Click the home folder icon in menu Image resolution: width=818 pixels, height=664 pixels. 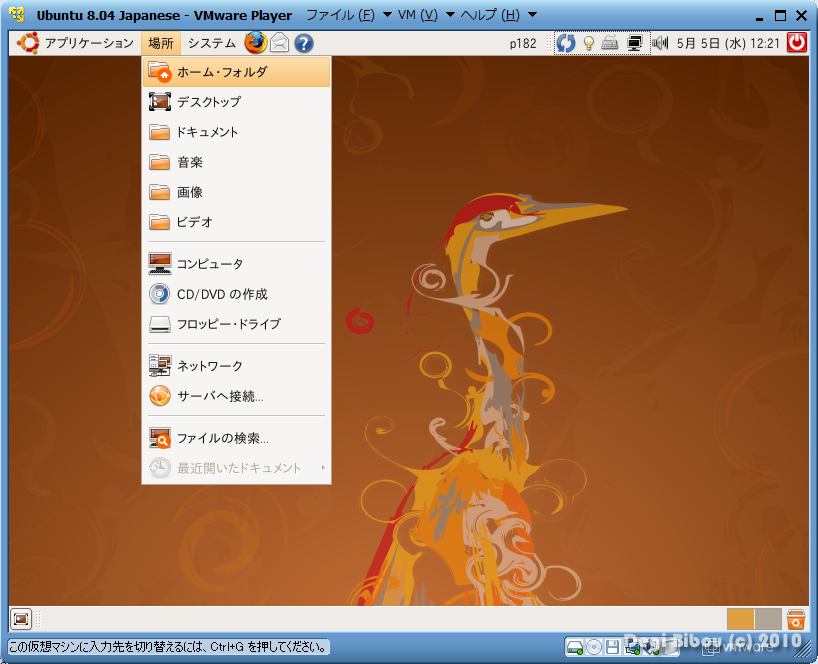click(x=160, y=72)
